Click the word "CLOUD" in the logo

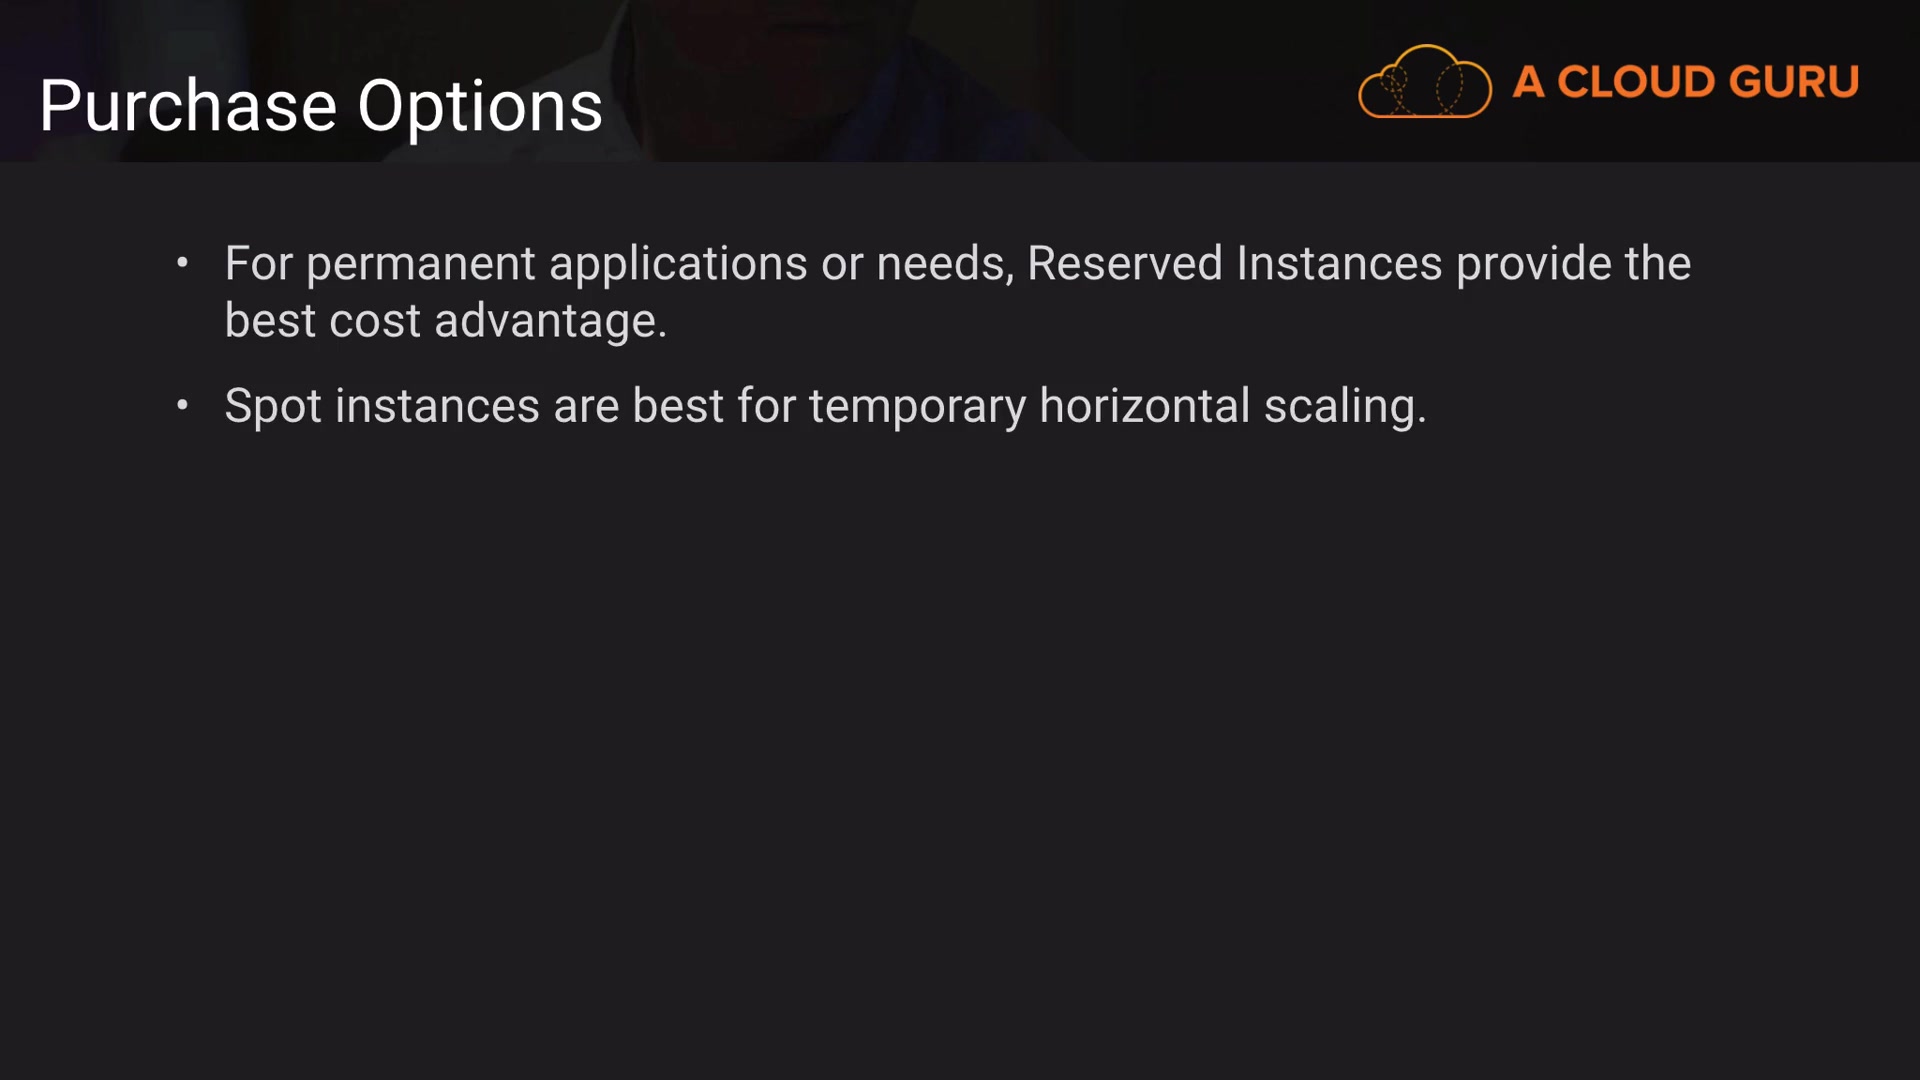point(1636,82)
